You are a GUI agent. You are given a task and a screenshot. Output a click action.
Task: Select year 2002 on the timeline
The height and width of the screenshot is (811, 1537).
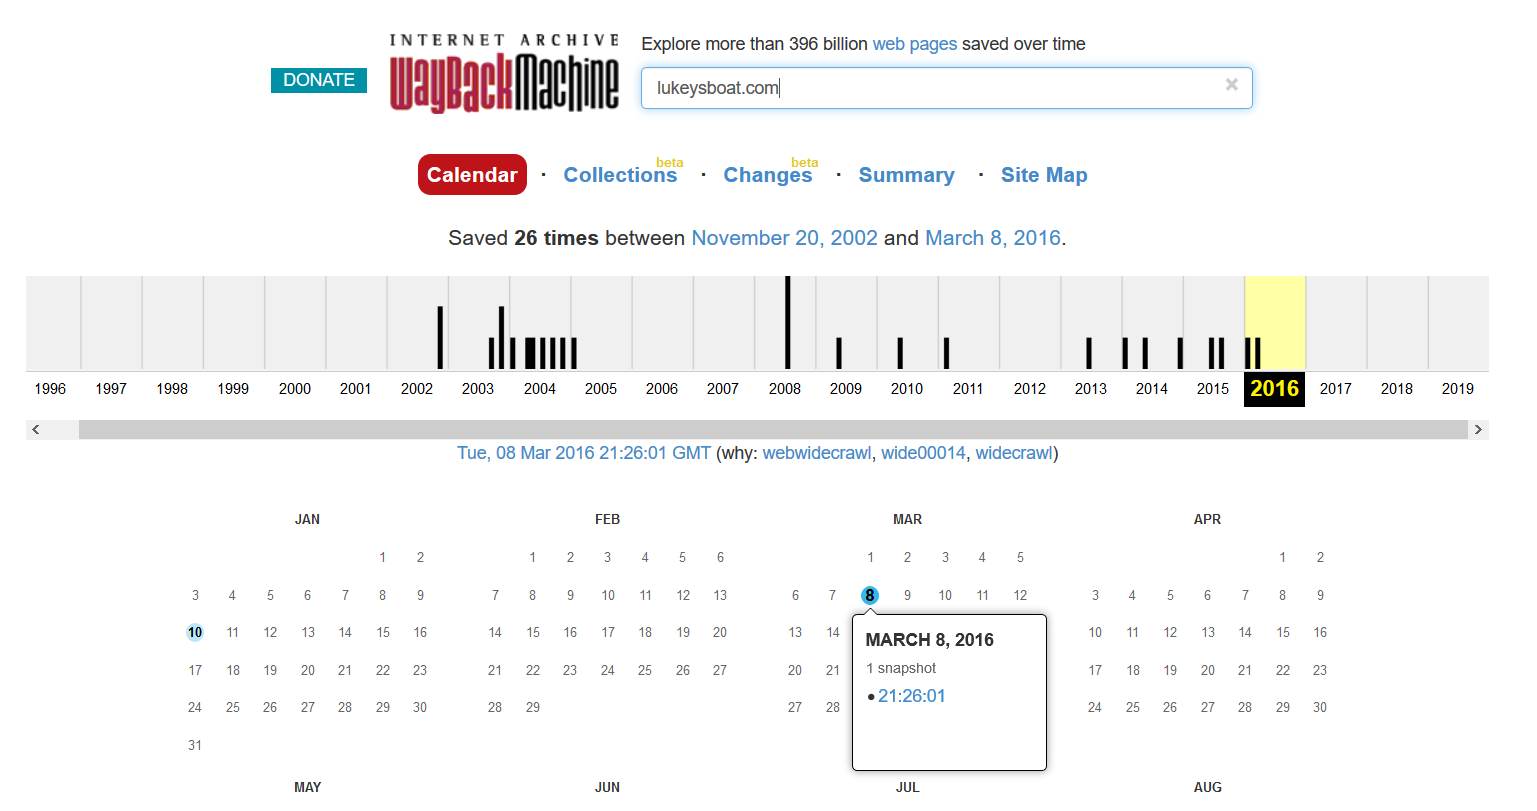[x=416, y=389]
